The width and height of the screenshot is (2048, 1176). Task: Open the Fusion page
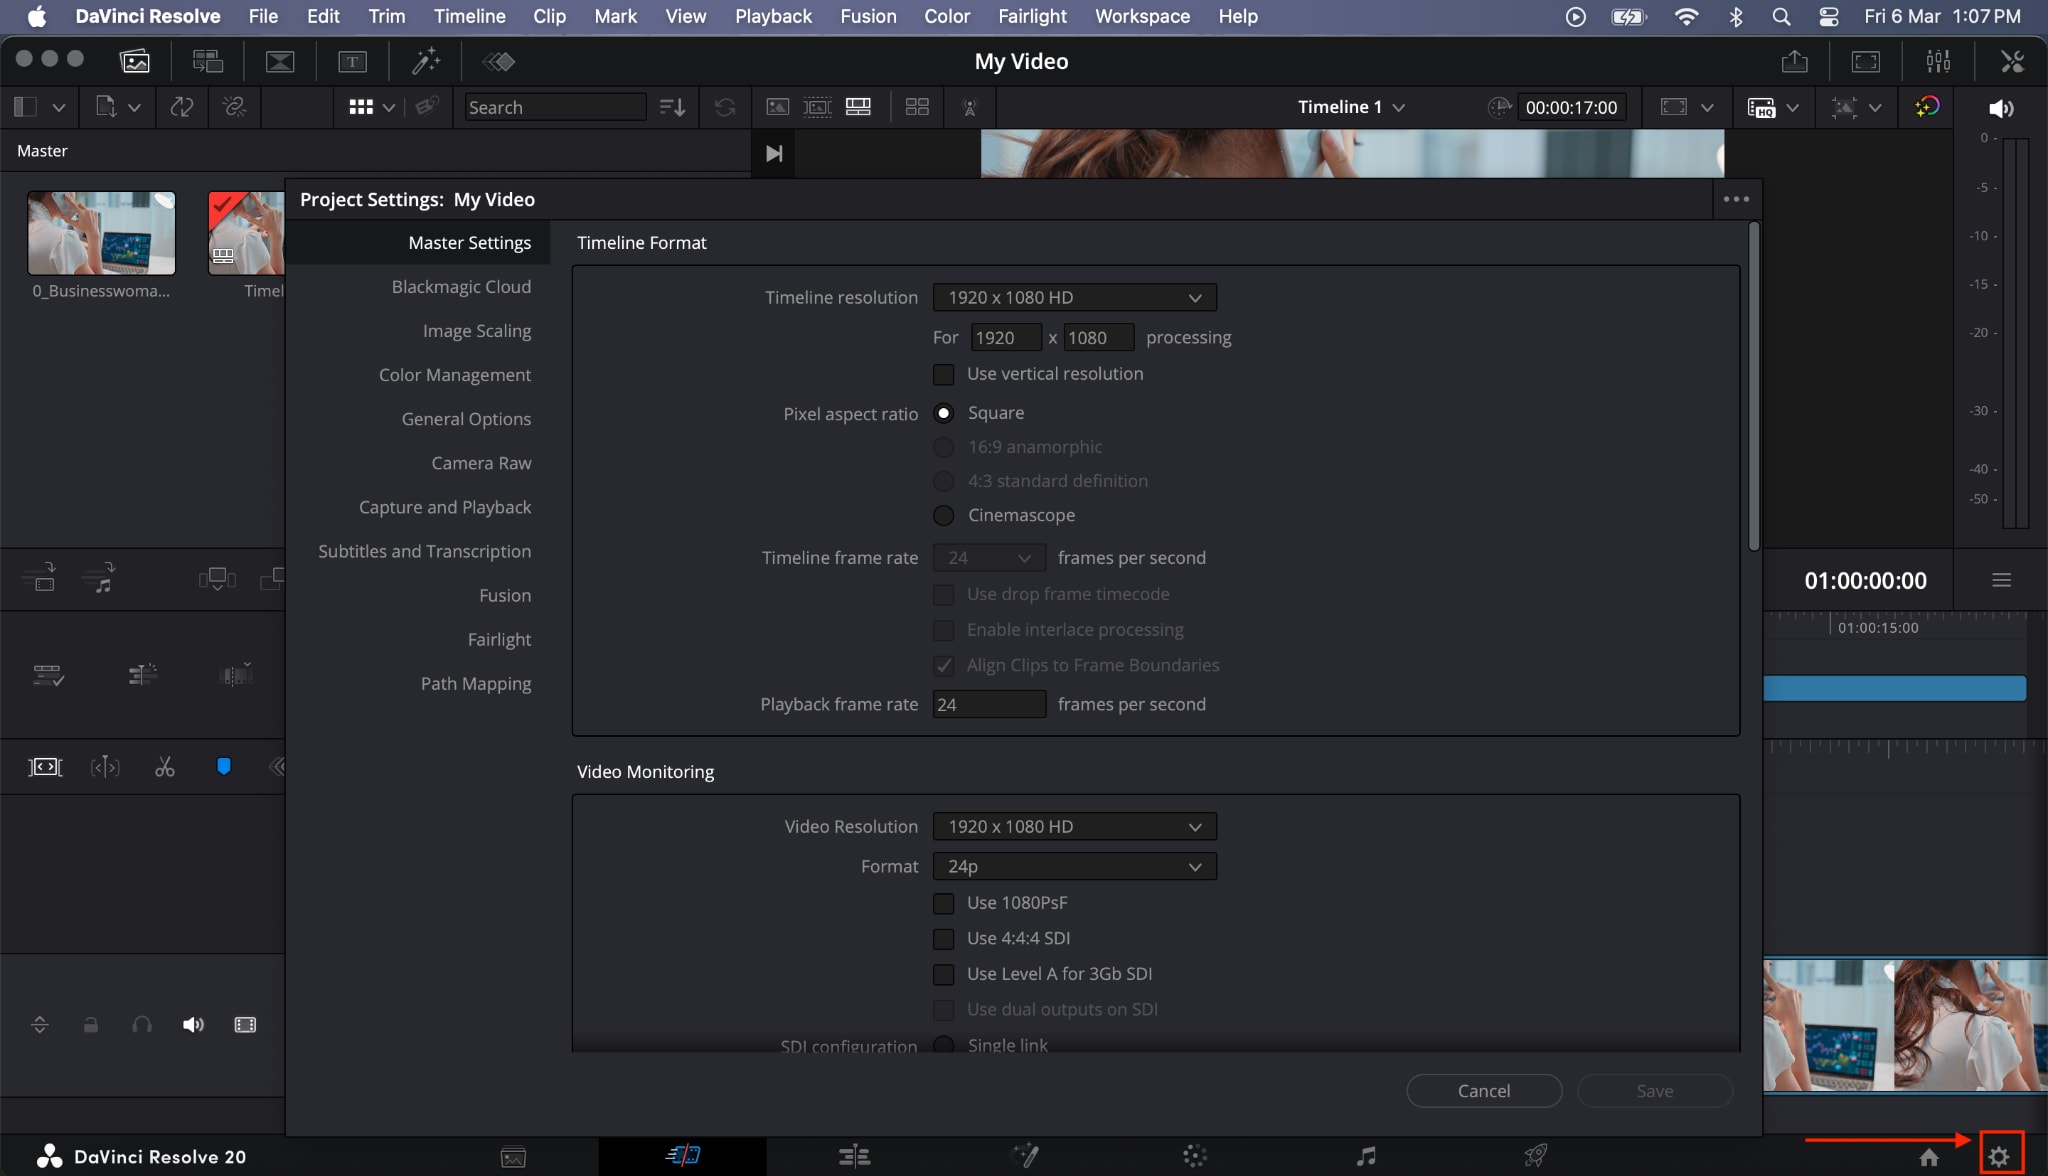point(1026,1155)
